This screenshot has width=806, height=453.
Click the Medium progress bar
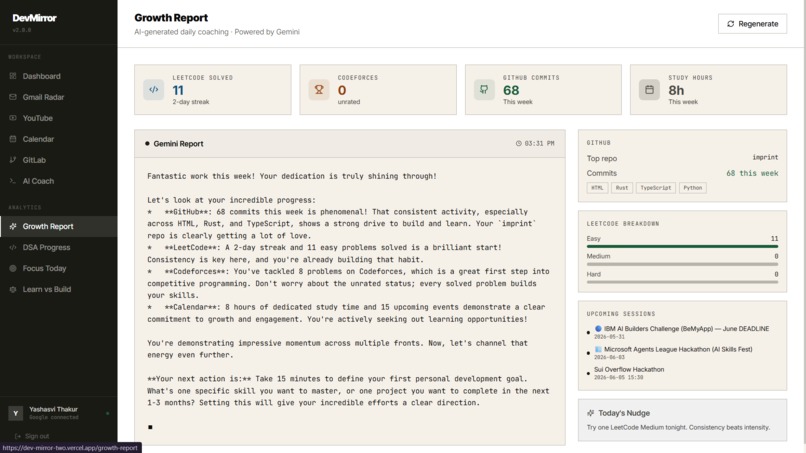pyautogui.click(x=682, y=264)
